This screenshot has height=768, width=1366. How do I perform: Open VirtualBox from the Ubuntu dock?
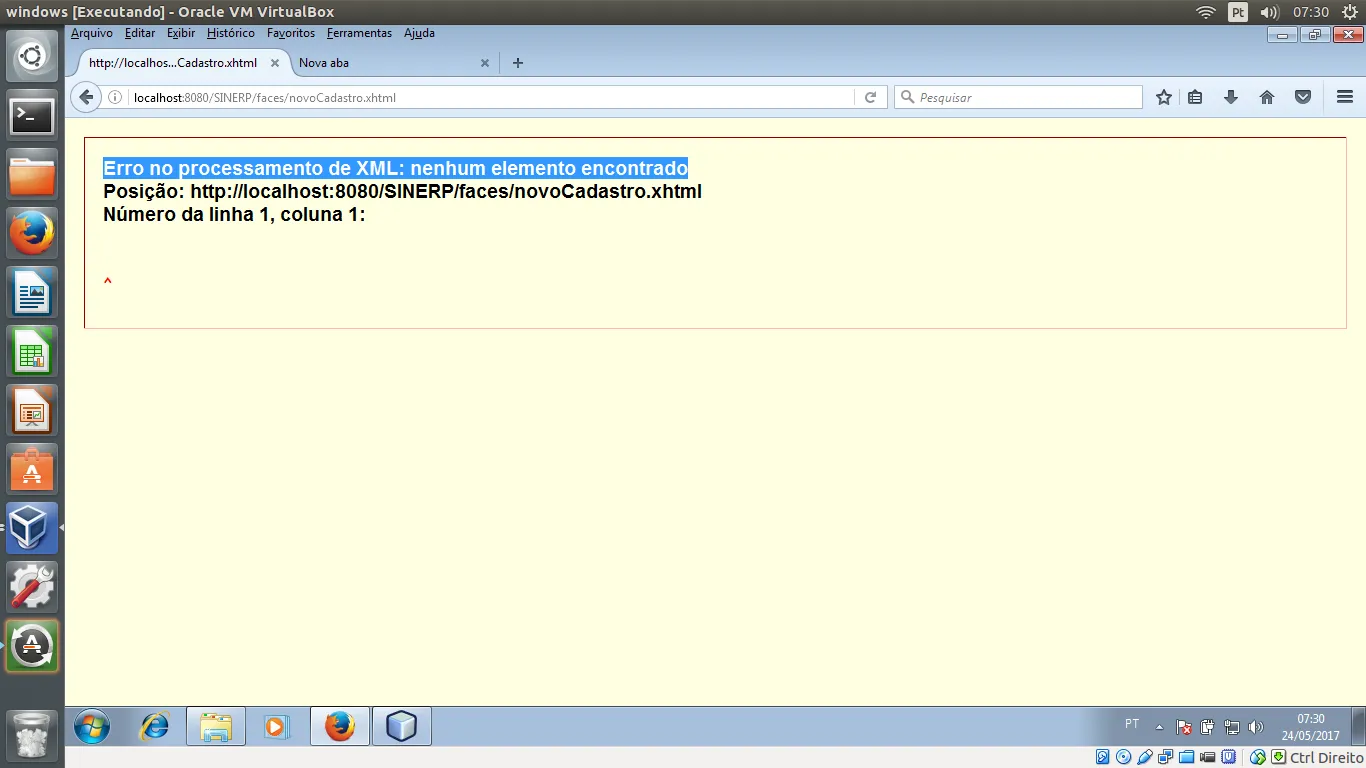tap(33, 529)
